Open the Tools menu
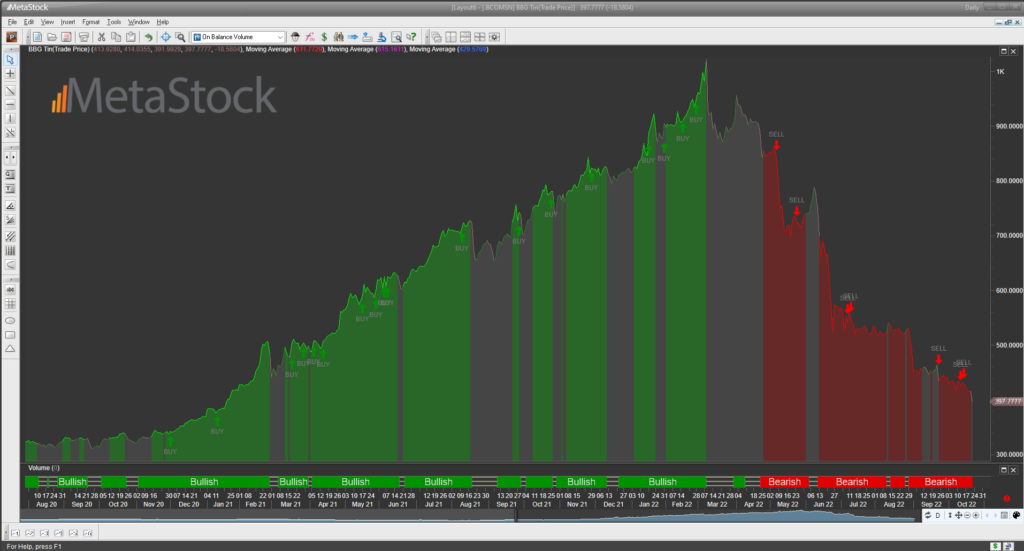The image size is (1024, 551). point(114,21)
